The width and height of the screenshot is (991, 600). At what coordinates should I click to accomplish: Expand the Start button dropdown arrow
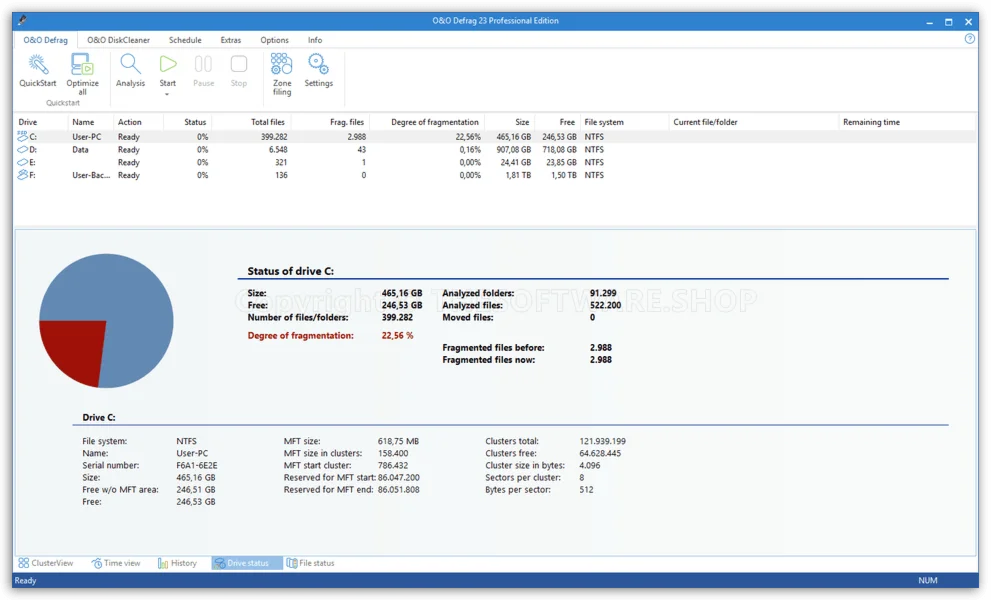168,94
